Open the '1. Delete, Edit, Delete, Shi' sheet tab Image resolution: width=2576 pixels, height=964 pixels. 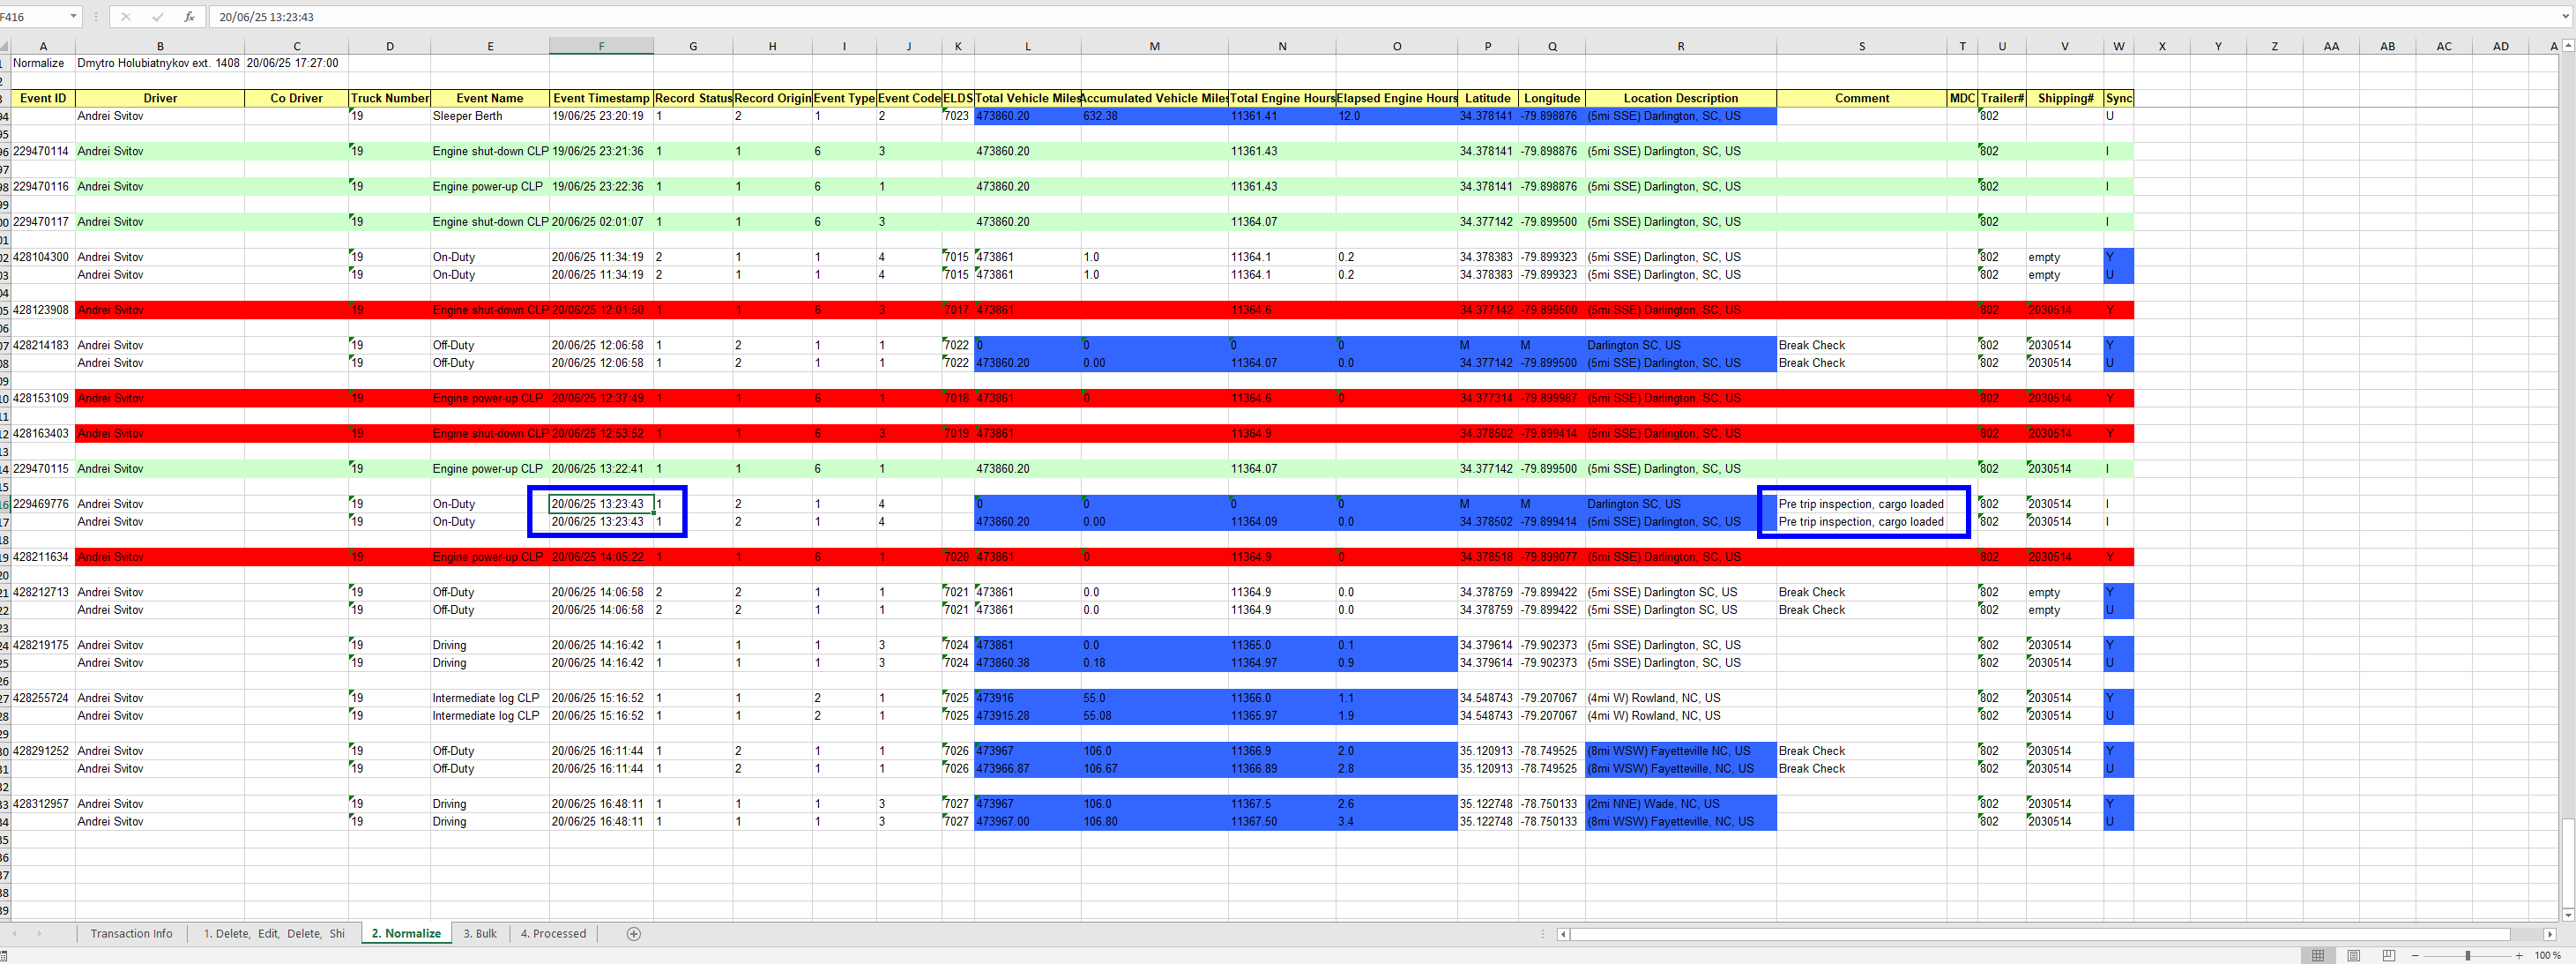274,933
